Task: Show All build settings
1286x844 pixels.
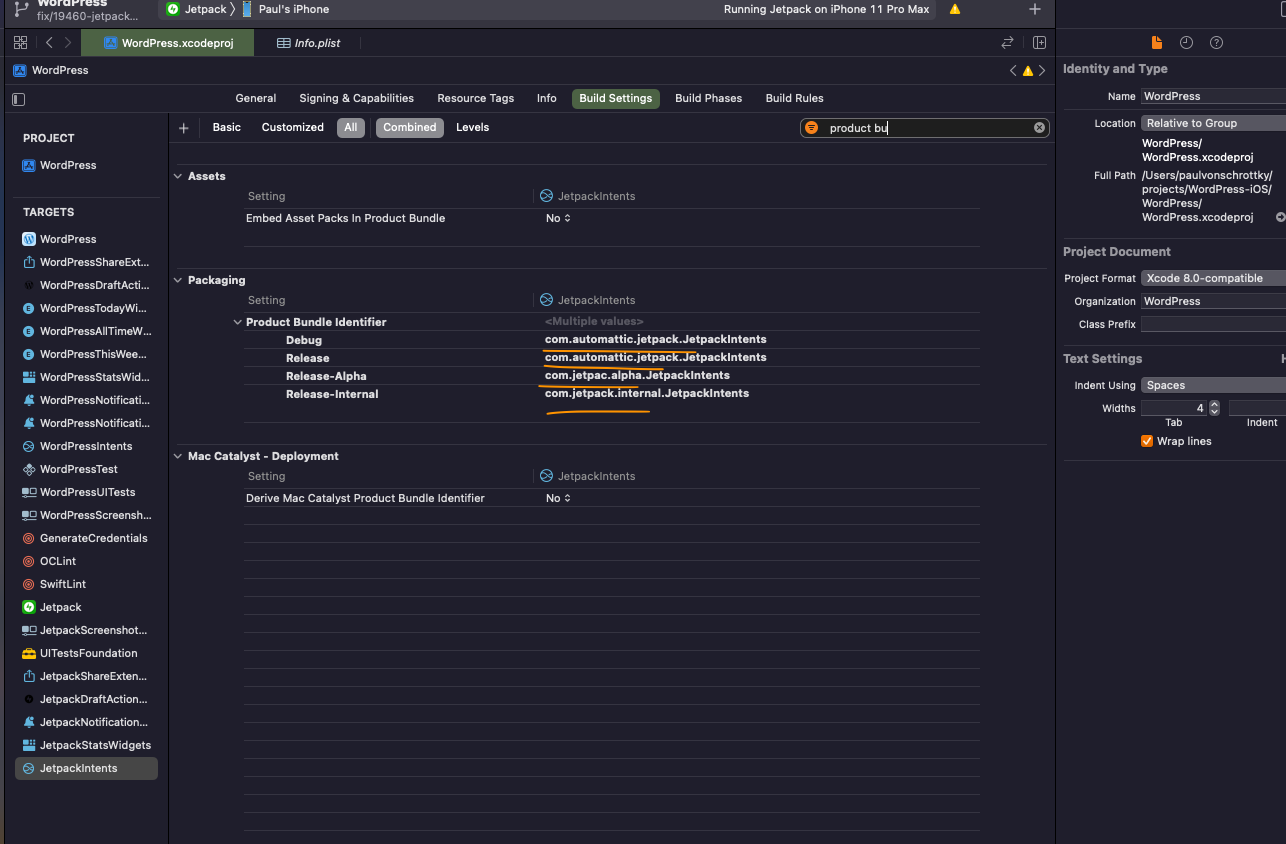Action: [351, 128]
